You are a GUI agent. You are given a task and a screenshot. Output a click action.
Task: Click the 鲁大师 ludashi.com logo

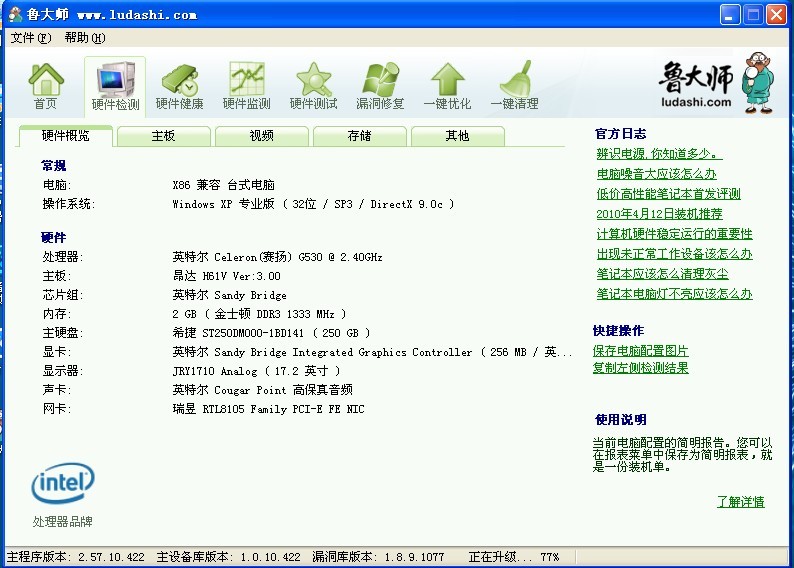point(710,85)
